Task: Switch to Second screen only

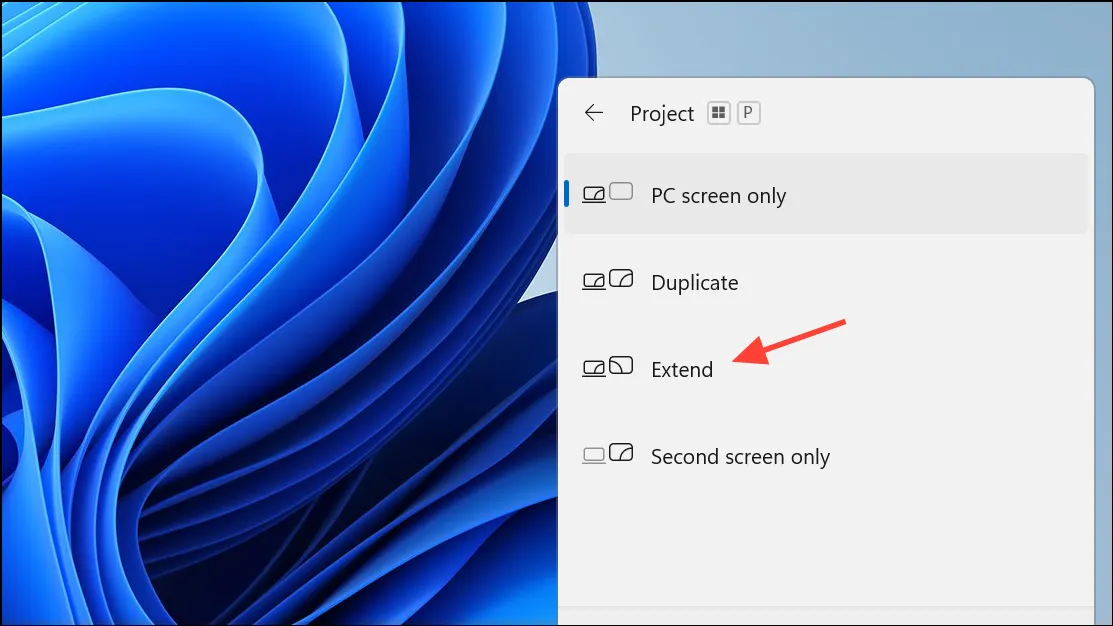Action: 826,456
